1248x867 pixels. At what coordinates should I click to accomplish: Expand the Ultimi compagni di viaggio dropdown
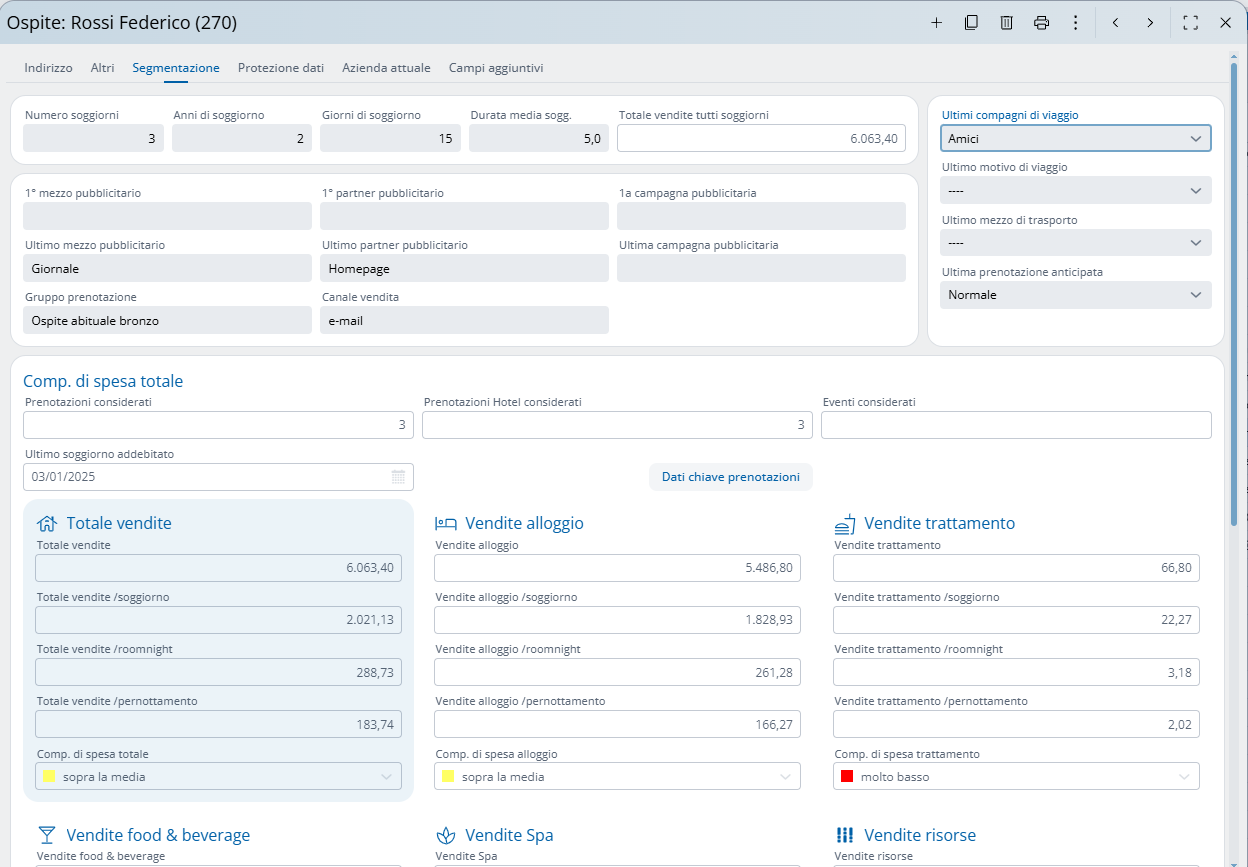click(1195, 139)
